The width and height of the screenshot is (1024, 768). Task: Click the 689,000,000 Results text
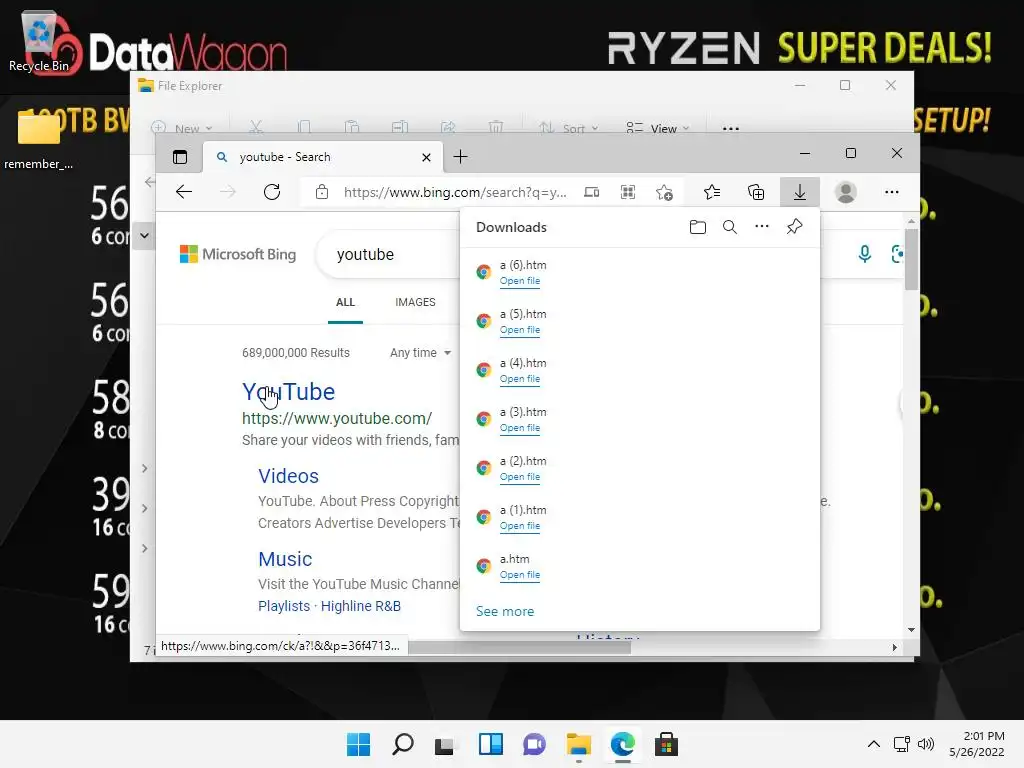[296, 353]
